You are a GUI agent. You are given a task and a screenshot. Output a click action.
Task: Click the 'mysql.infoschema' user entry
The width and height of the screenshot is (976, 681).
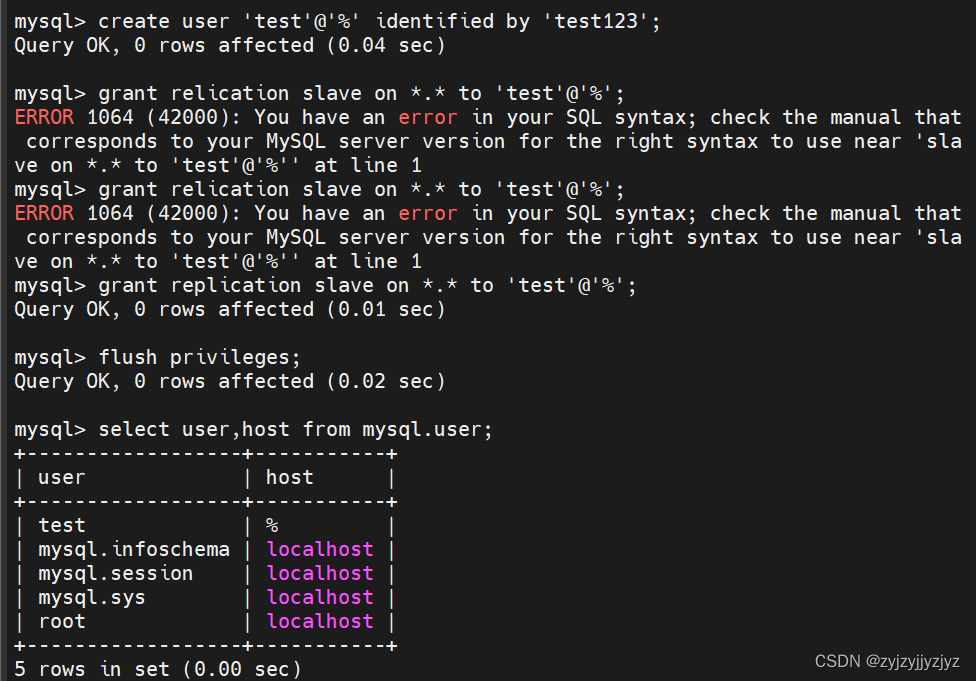tap(134, 550)
